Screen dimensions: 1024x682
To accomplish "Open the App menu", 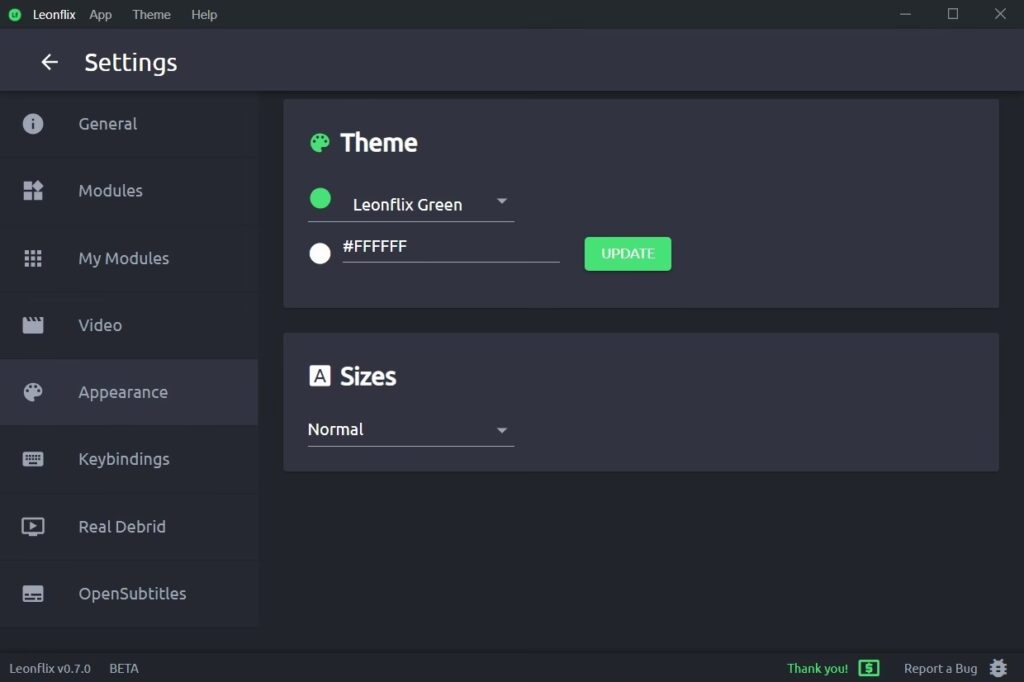I will (x=100, y=15).
